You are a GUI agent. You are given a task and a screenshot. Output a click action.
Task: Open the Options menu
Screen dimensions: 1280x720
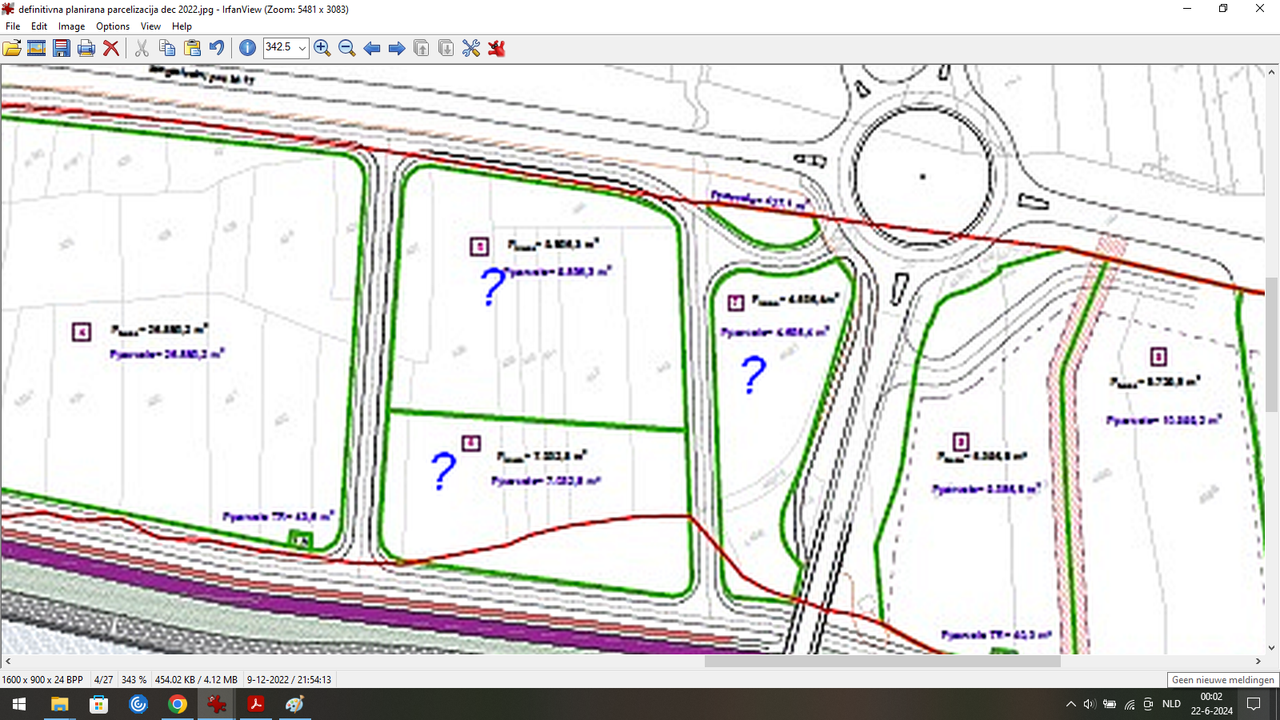pos(113,26)
